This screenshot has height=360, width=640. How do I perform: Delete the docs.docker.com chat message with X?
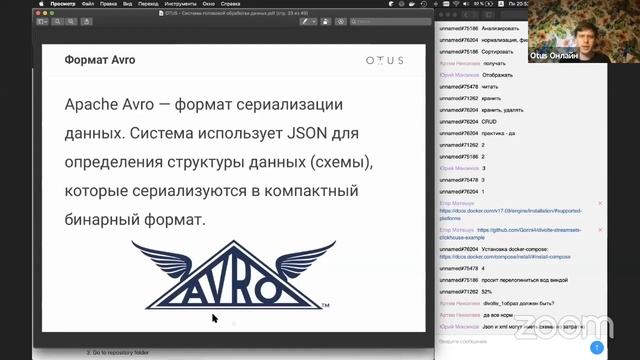[600, 203]
